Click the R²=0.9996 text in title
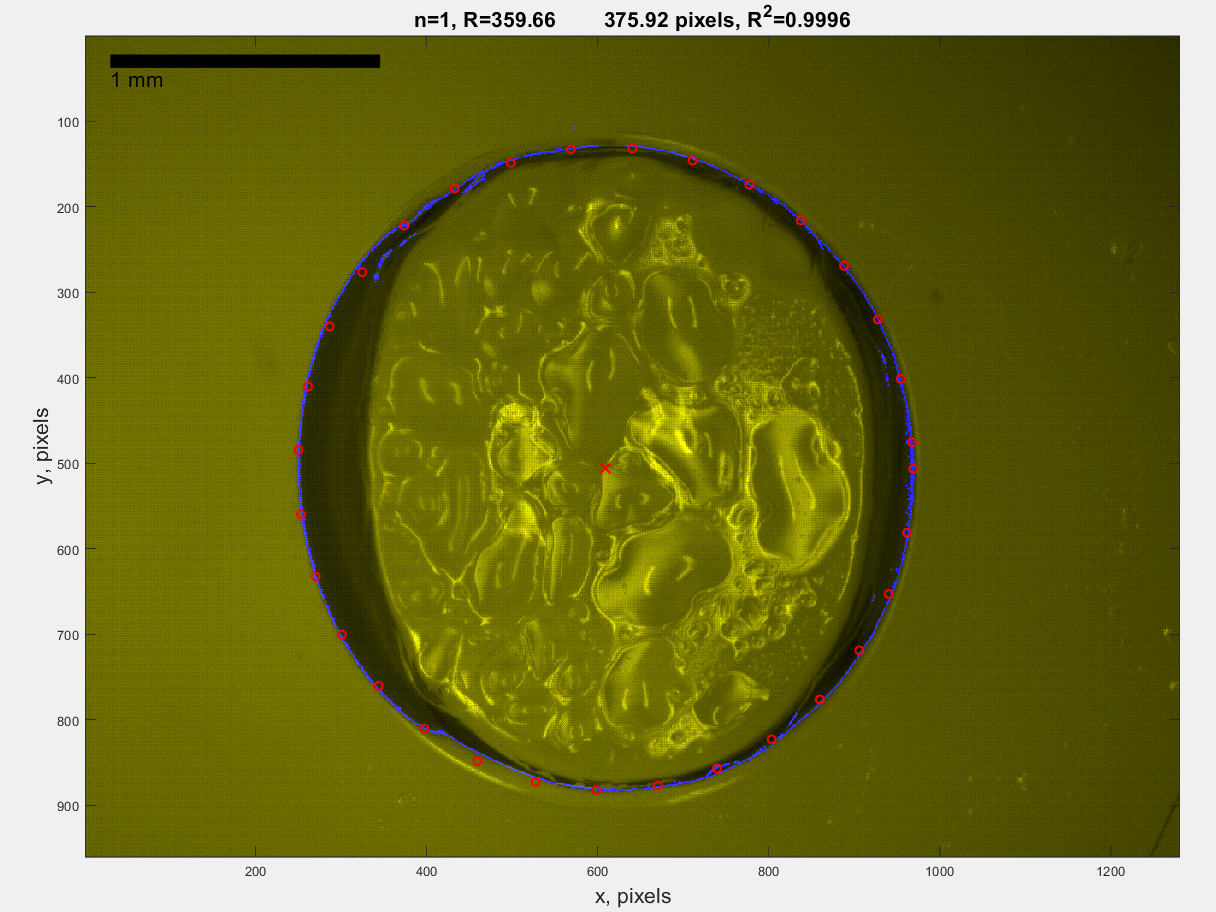The width and height of the screenshot is (1216, 912). 793,19
